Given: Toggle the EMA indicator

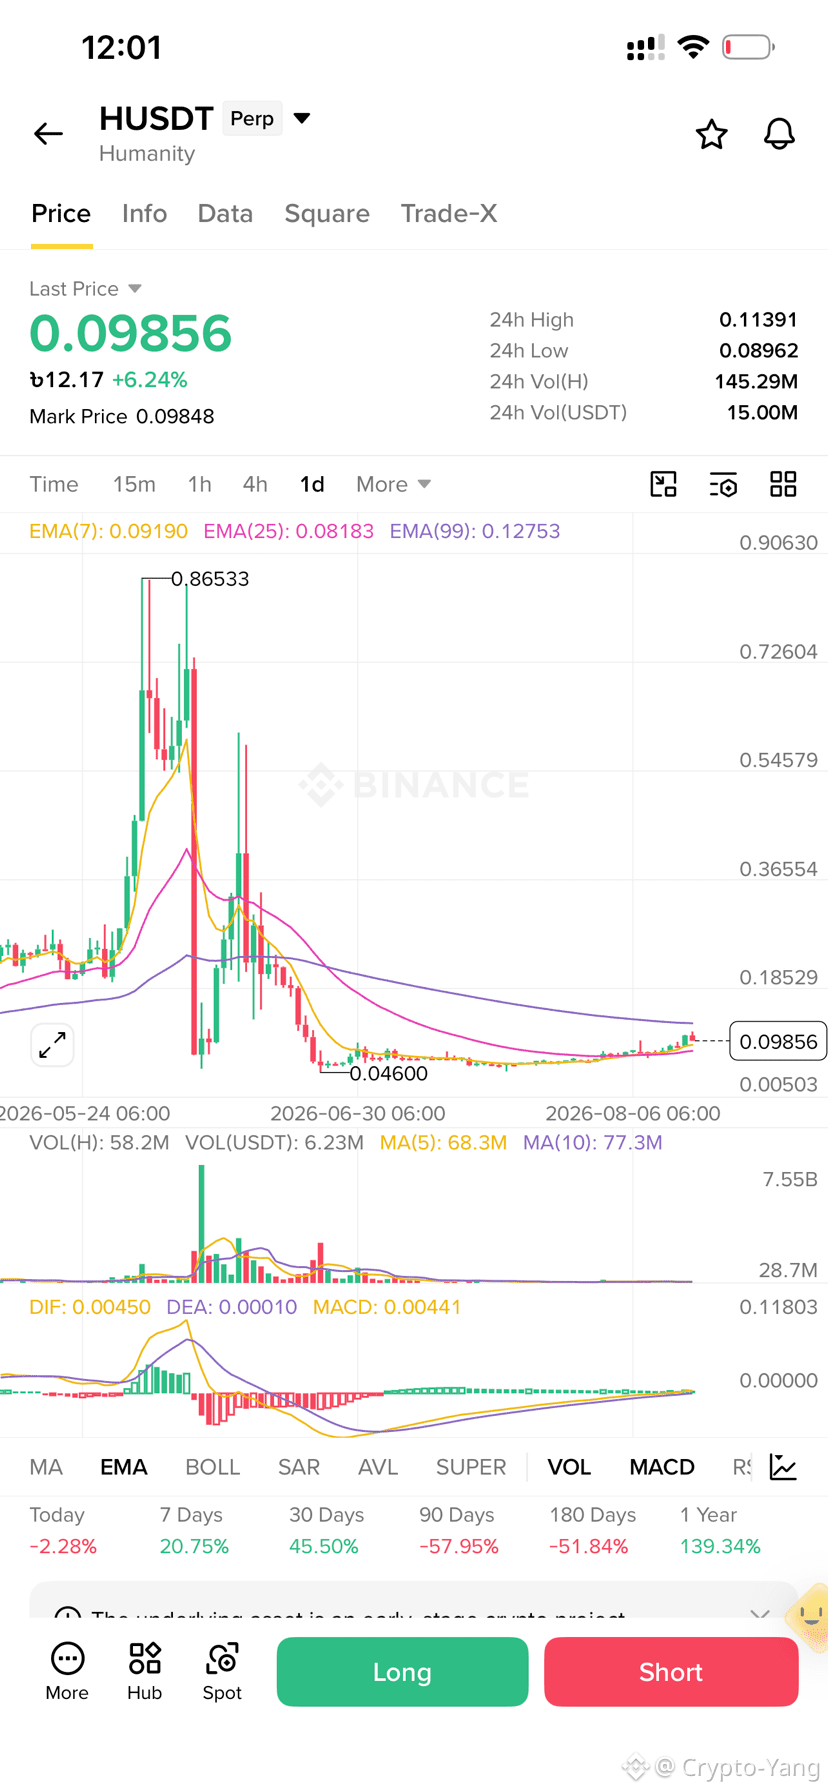Looking at the screenshot, I should tap(124, 1467).
